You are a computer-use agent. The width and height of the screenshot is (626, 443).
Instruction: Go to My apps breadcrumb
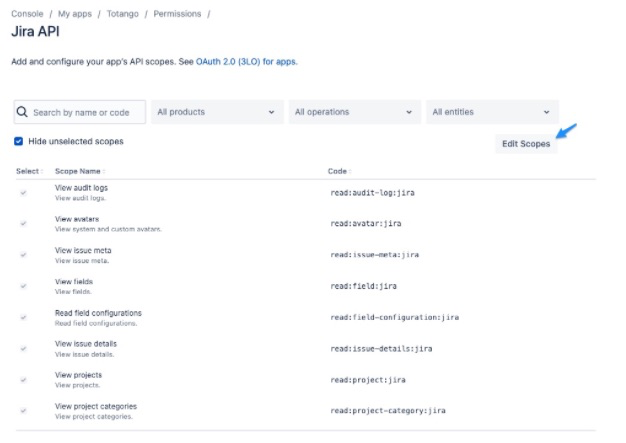75,14
